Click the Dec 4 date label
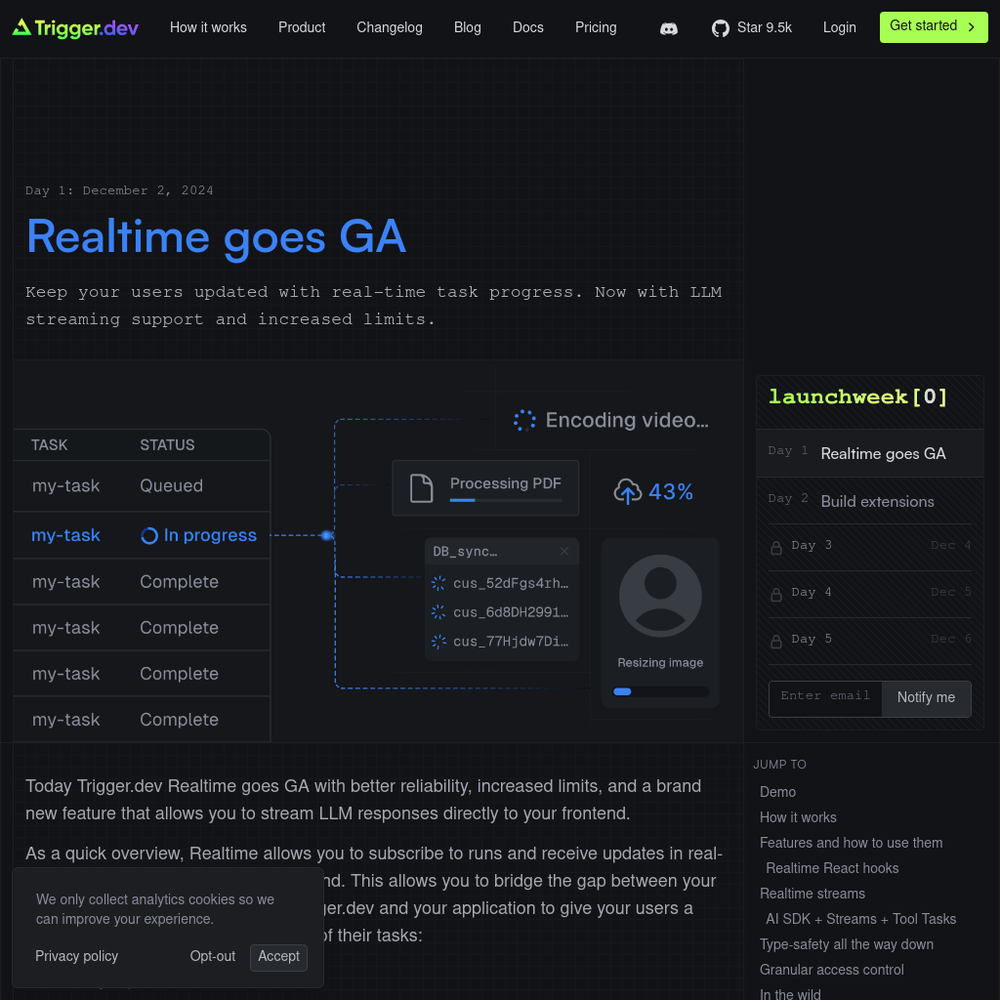 (x=951, y=545)
